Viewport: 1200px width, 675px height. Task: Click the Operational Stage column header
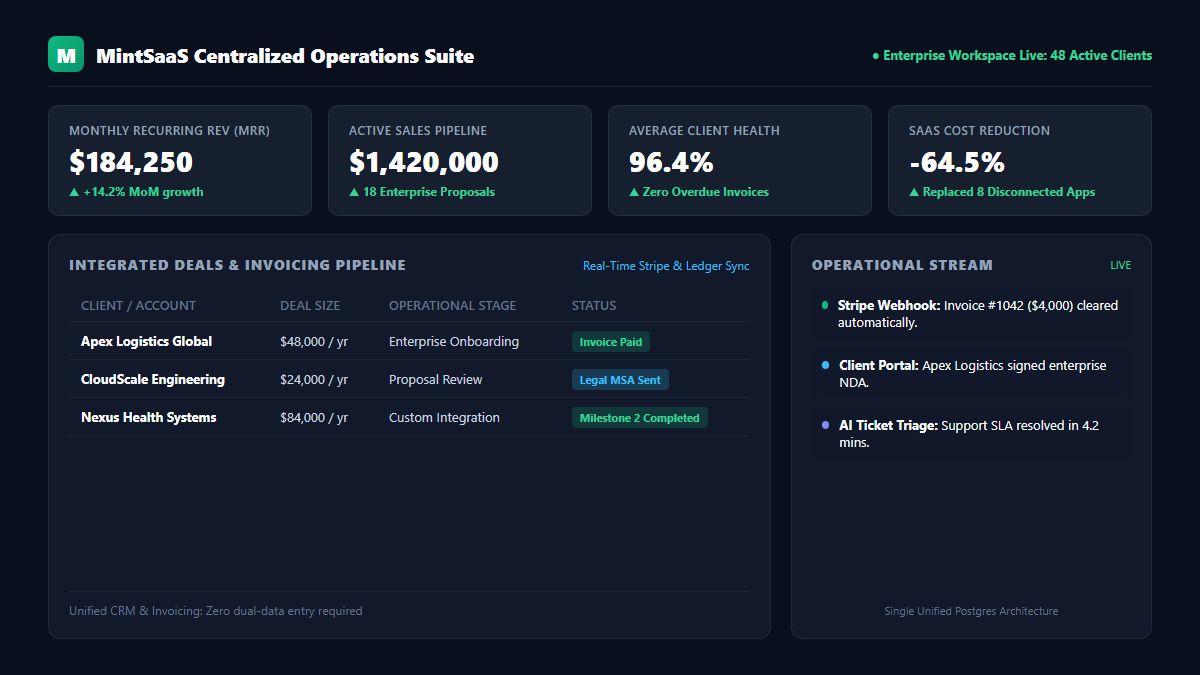[453, 306]
